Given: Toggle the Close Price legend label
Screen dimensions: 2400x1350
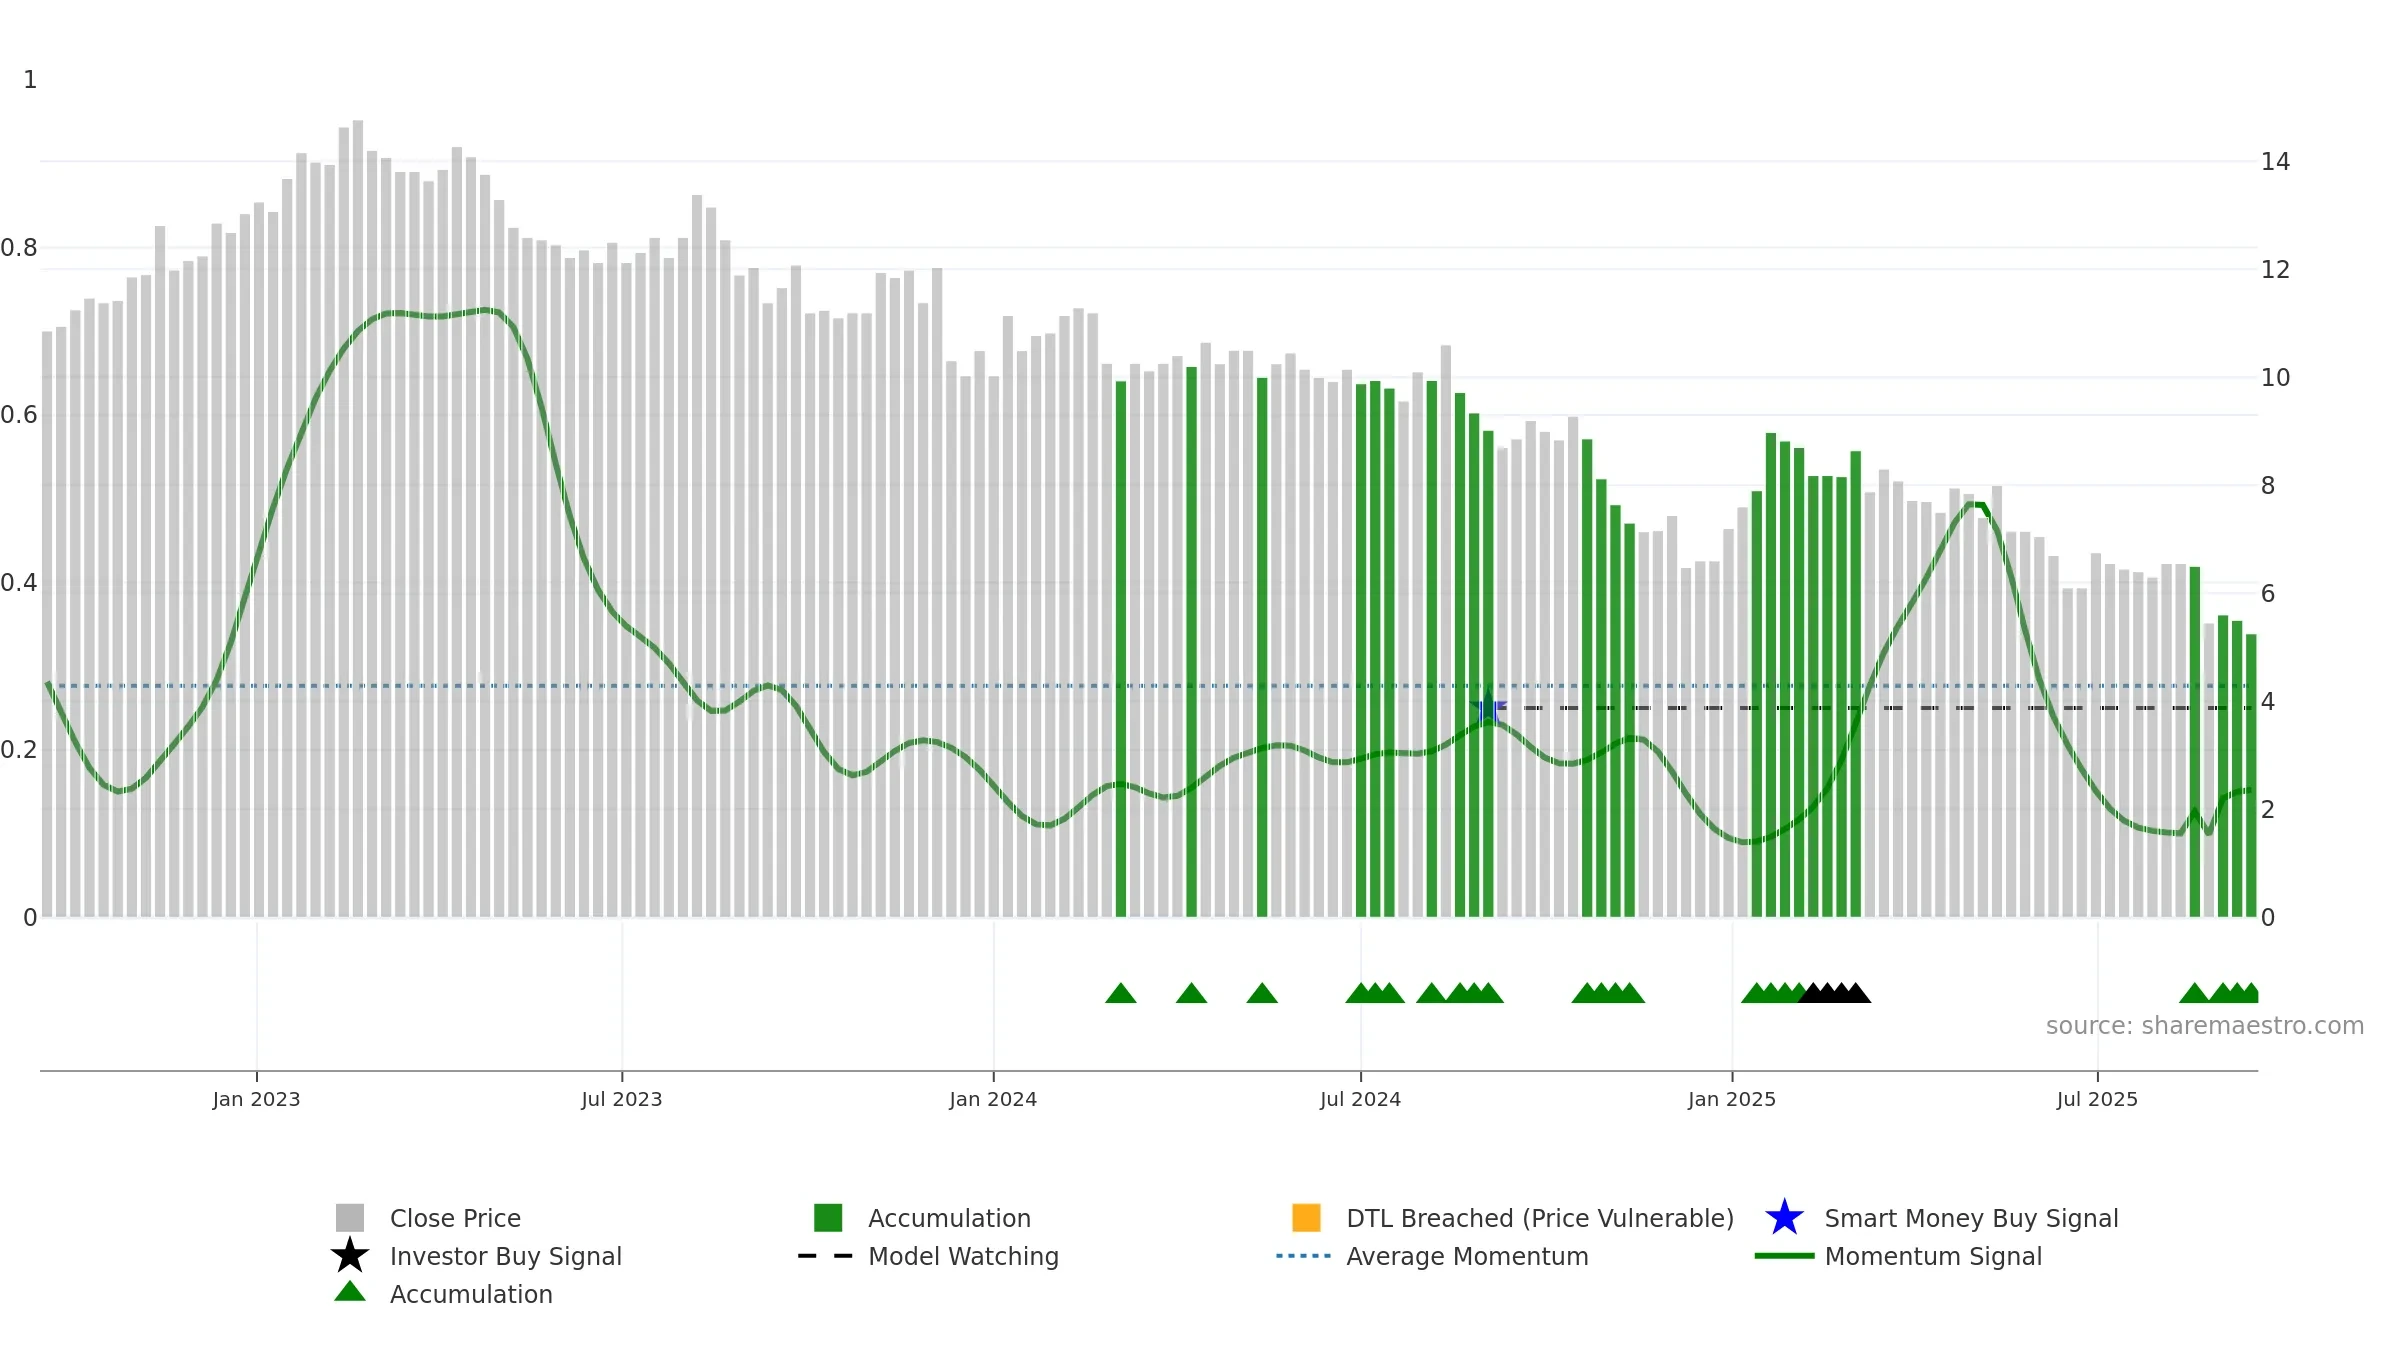Looking at the screenshot, I should pyautogui.click(x=455, y=1218).
